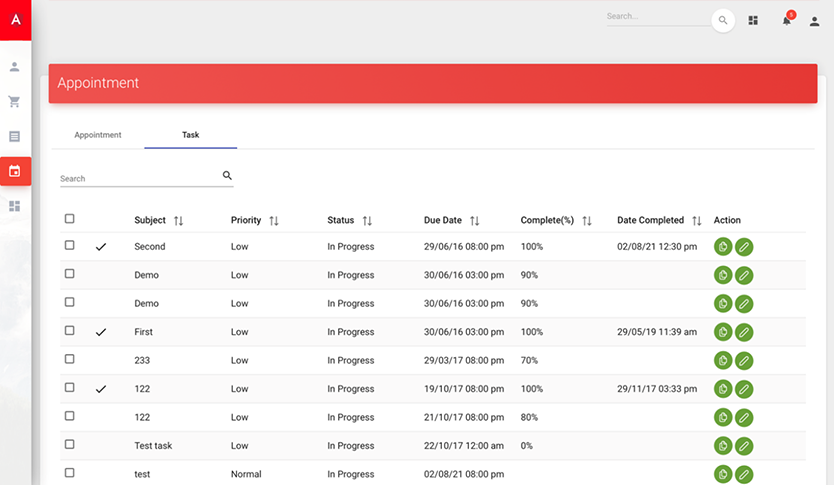The width and height of the screenshot is (834, 485).
Task: Toggle the select-all checkbox in table header
Action: pyautogui.click(x=69, y=219)
